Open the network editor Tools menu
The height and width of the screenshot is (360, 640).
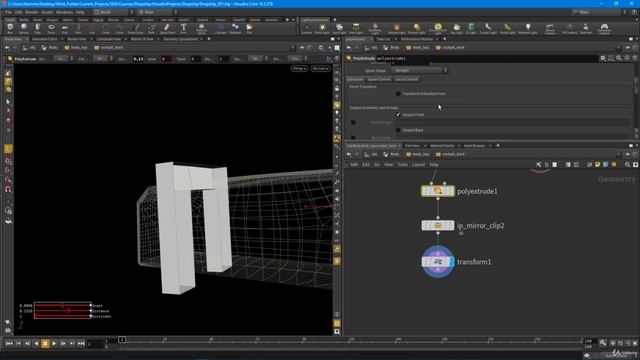coord(402,164)
